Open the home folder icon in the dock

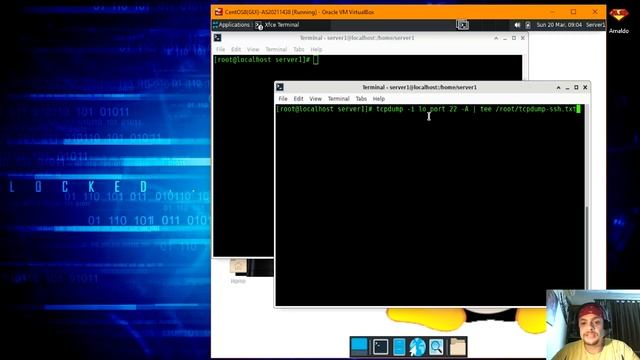coord(458,347)
